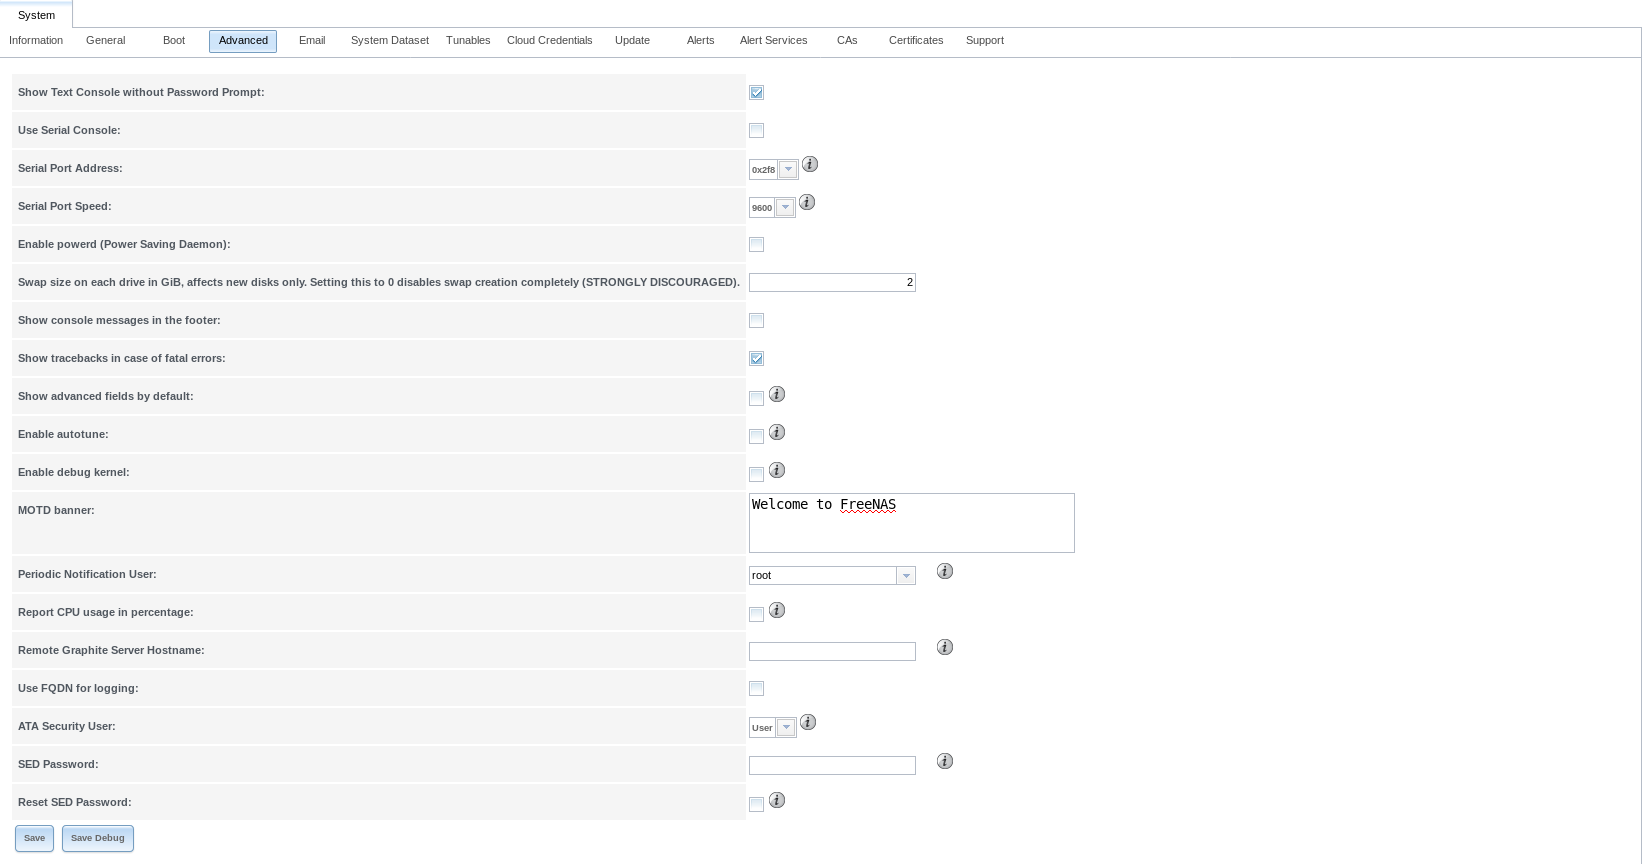Uncheck Show tracebacks in case of fatal errors

pos(757,358)
